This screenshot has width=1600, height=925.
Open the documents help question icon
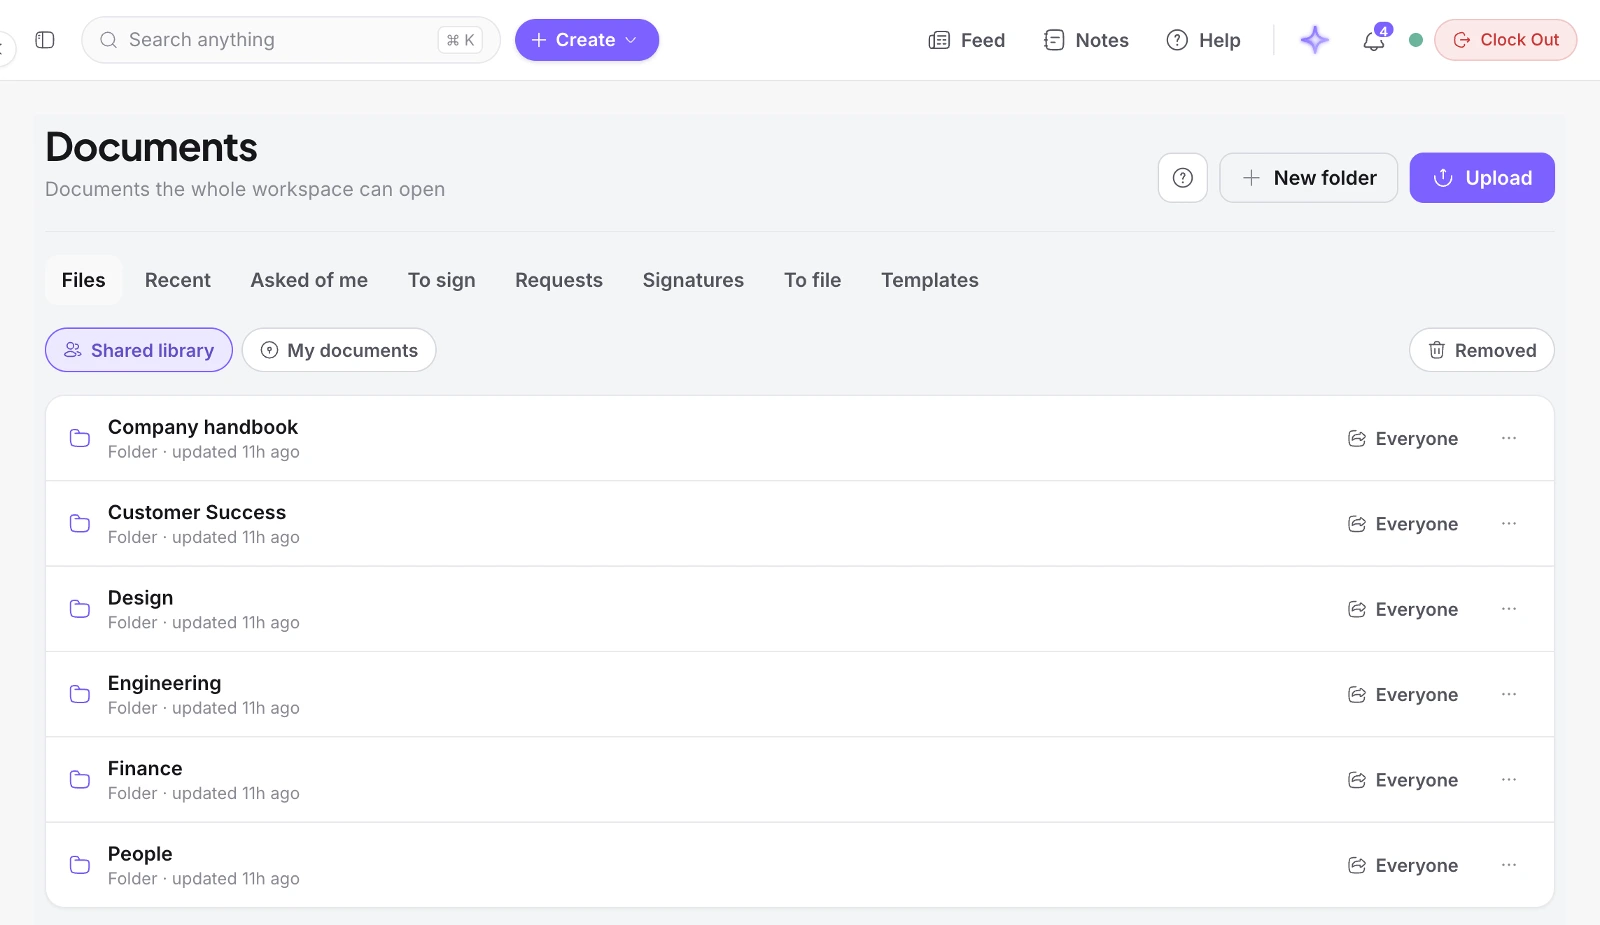tap(1183, 178)
